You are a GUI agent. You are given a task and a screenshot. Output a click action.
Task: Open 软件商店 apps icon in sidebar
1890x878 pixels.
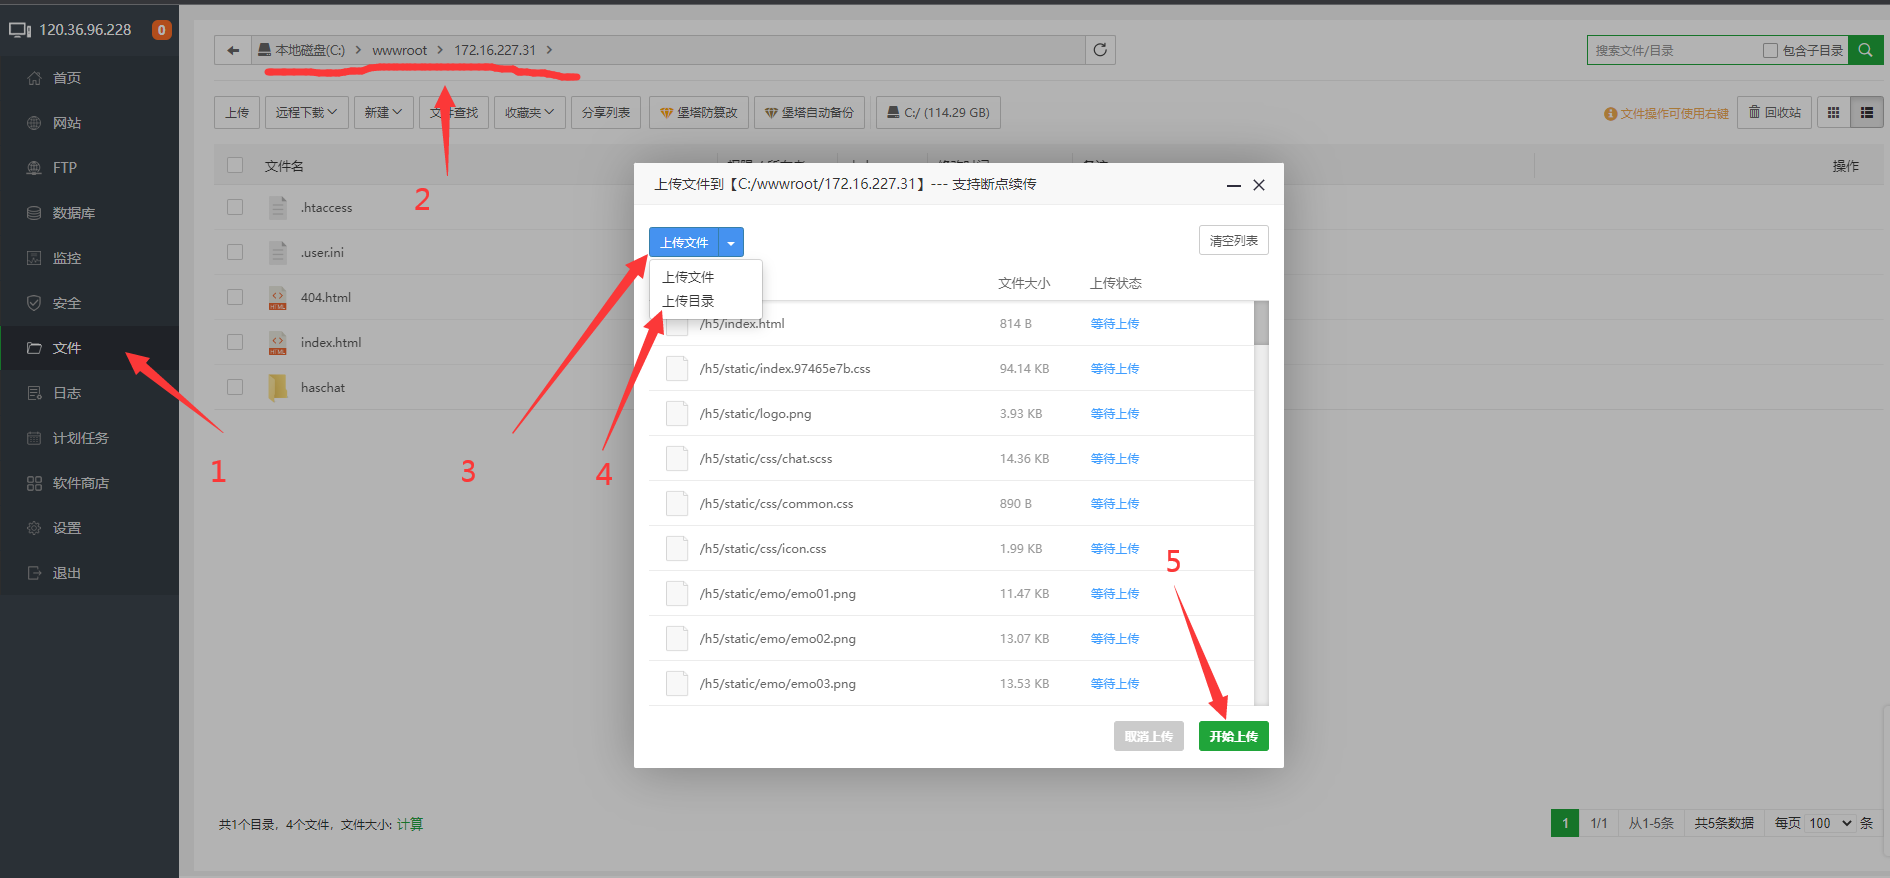pos(34,483)
